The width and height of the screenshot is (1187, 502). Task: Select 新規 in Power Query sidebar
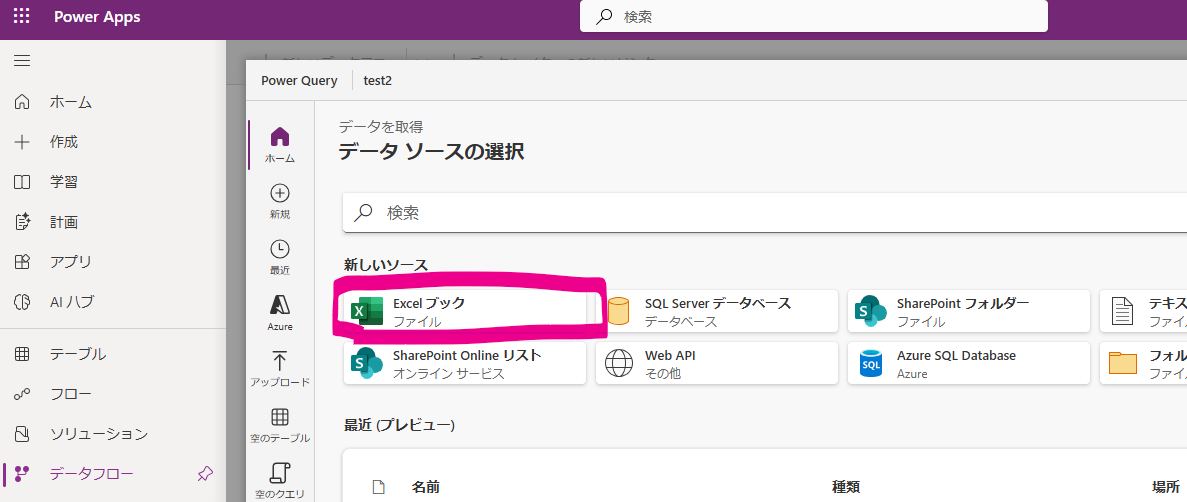(x=280, y=201)
